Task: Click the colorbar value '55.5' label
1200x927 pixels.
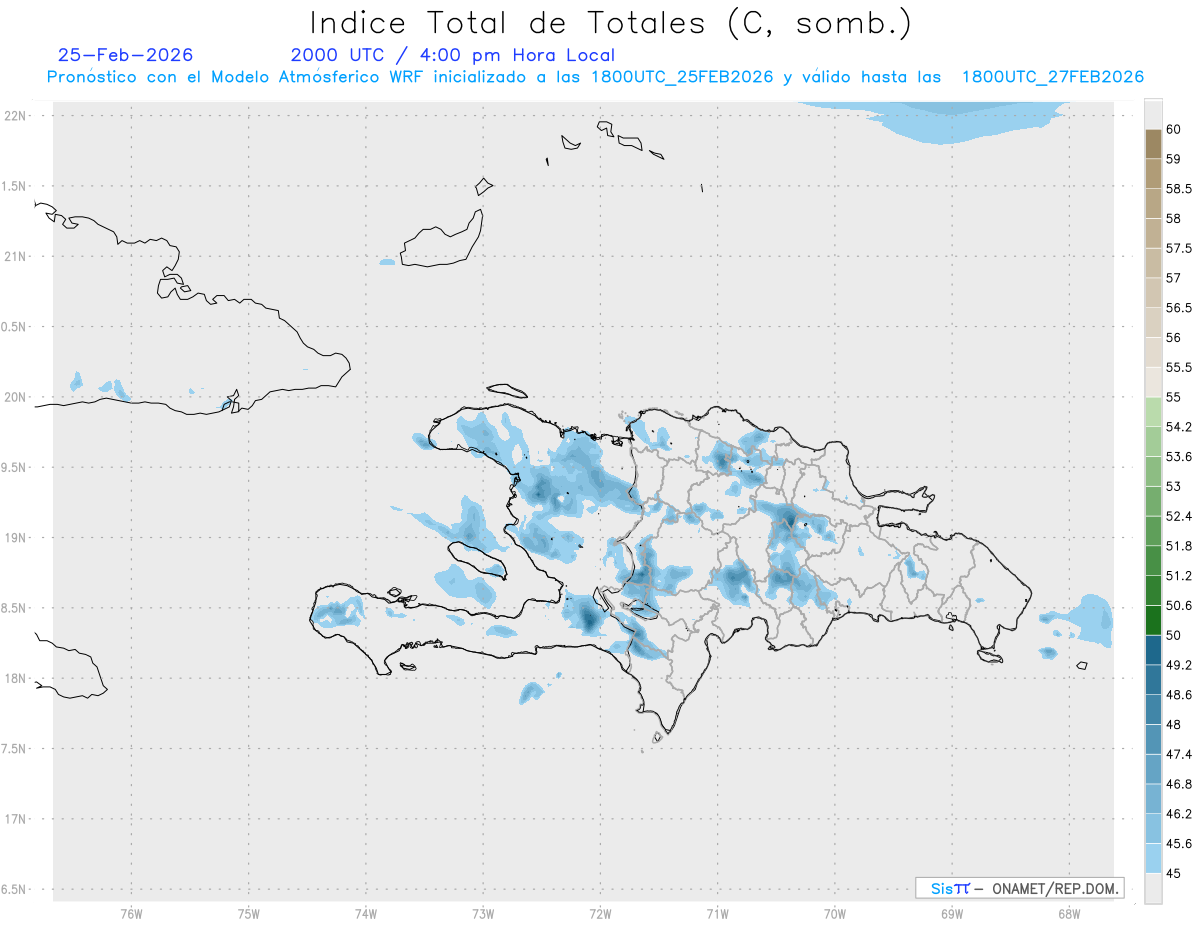Action: click(x=1179, y=368)
